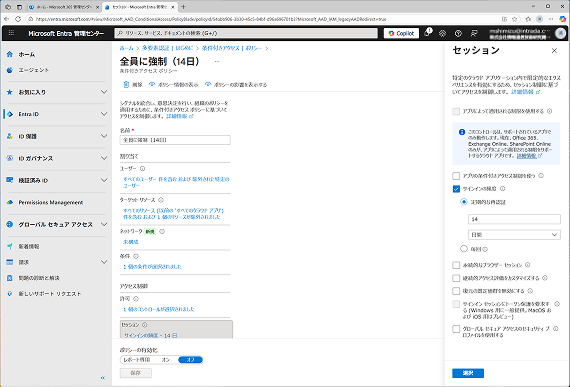Click info icon beside サインインの頻度 checkbox

[502, 189]
